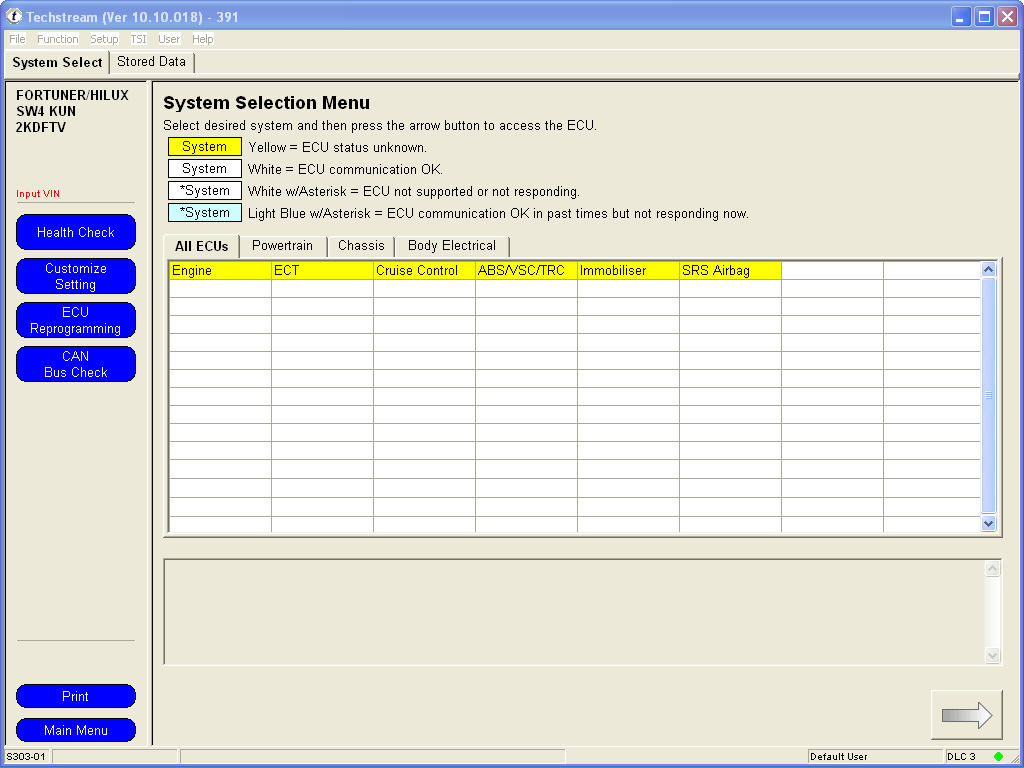Click the Techstream title bar logo icon

click(14, 16)
